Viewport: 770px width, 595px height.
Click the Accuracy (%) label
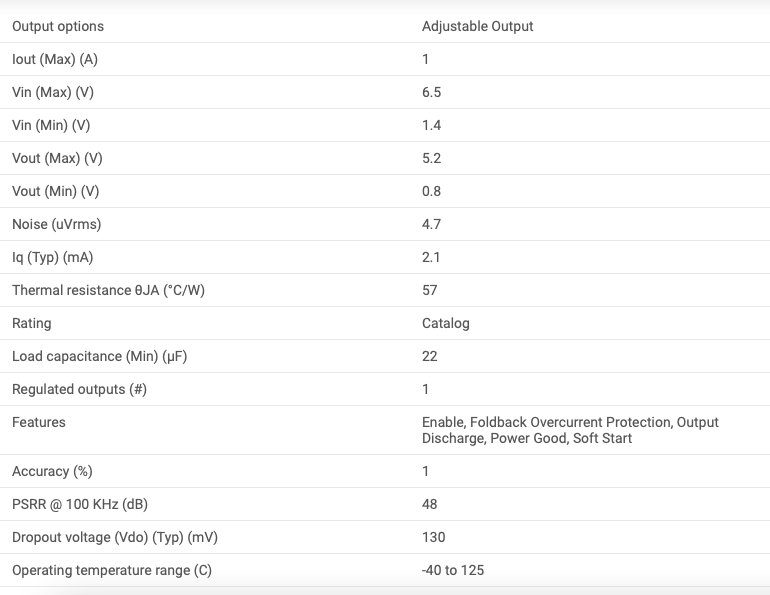tap(52, 471)
